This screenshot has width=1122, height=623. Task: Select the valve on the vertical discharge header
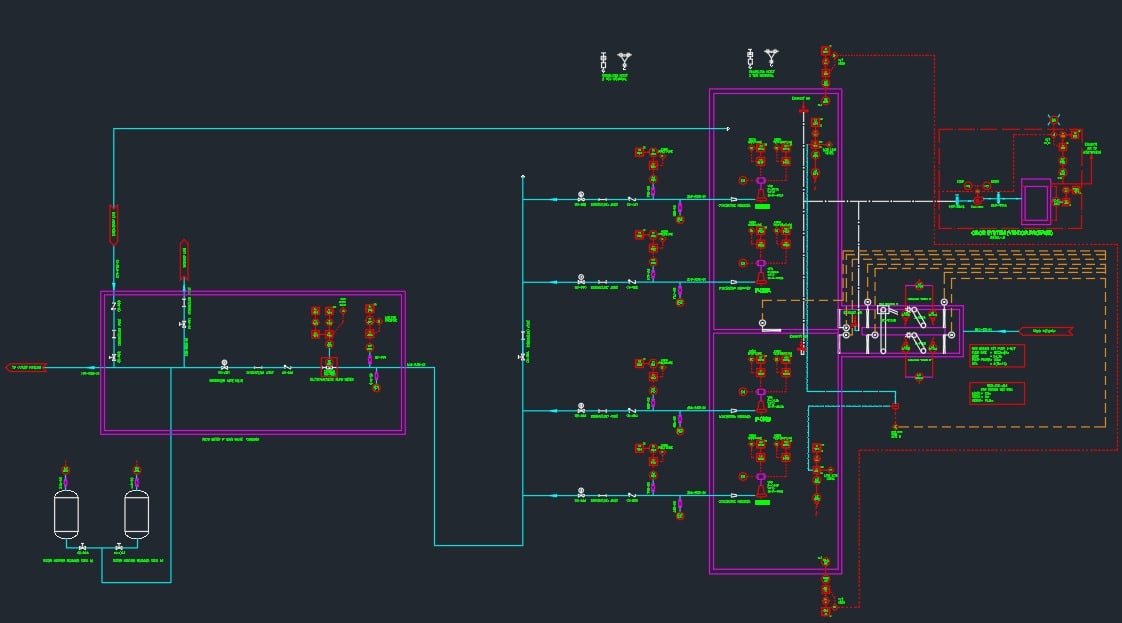(x=522, y=356)
